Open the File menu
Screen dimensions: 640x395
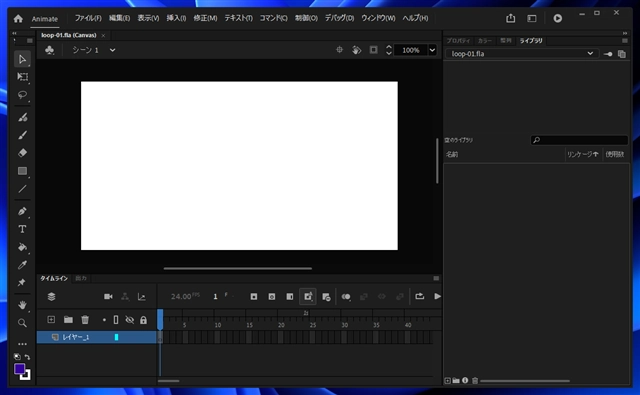click(88, 18)
